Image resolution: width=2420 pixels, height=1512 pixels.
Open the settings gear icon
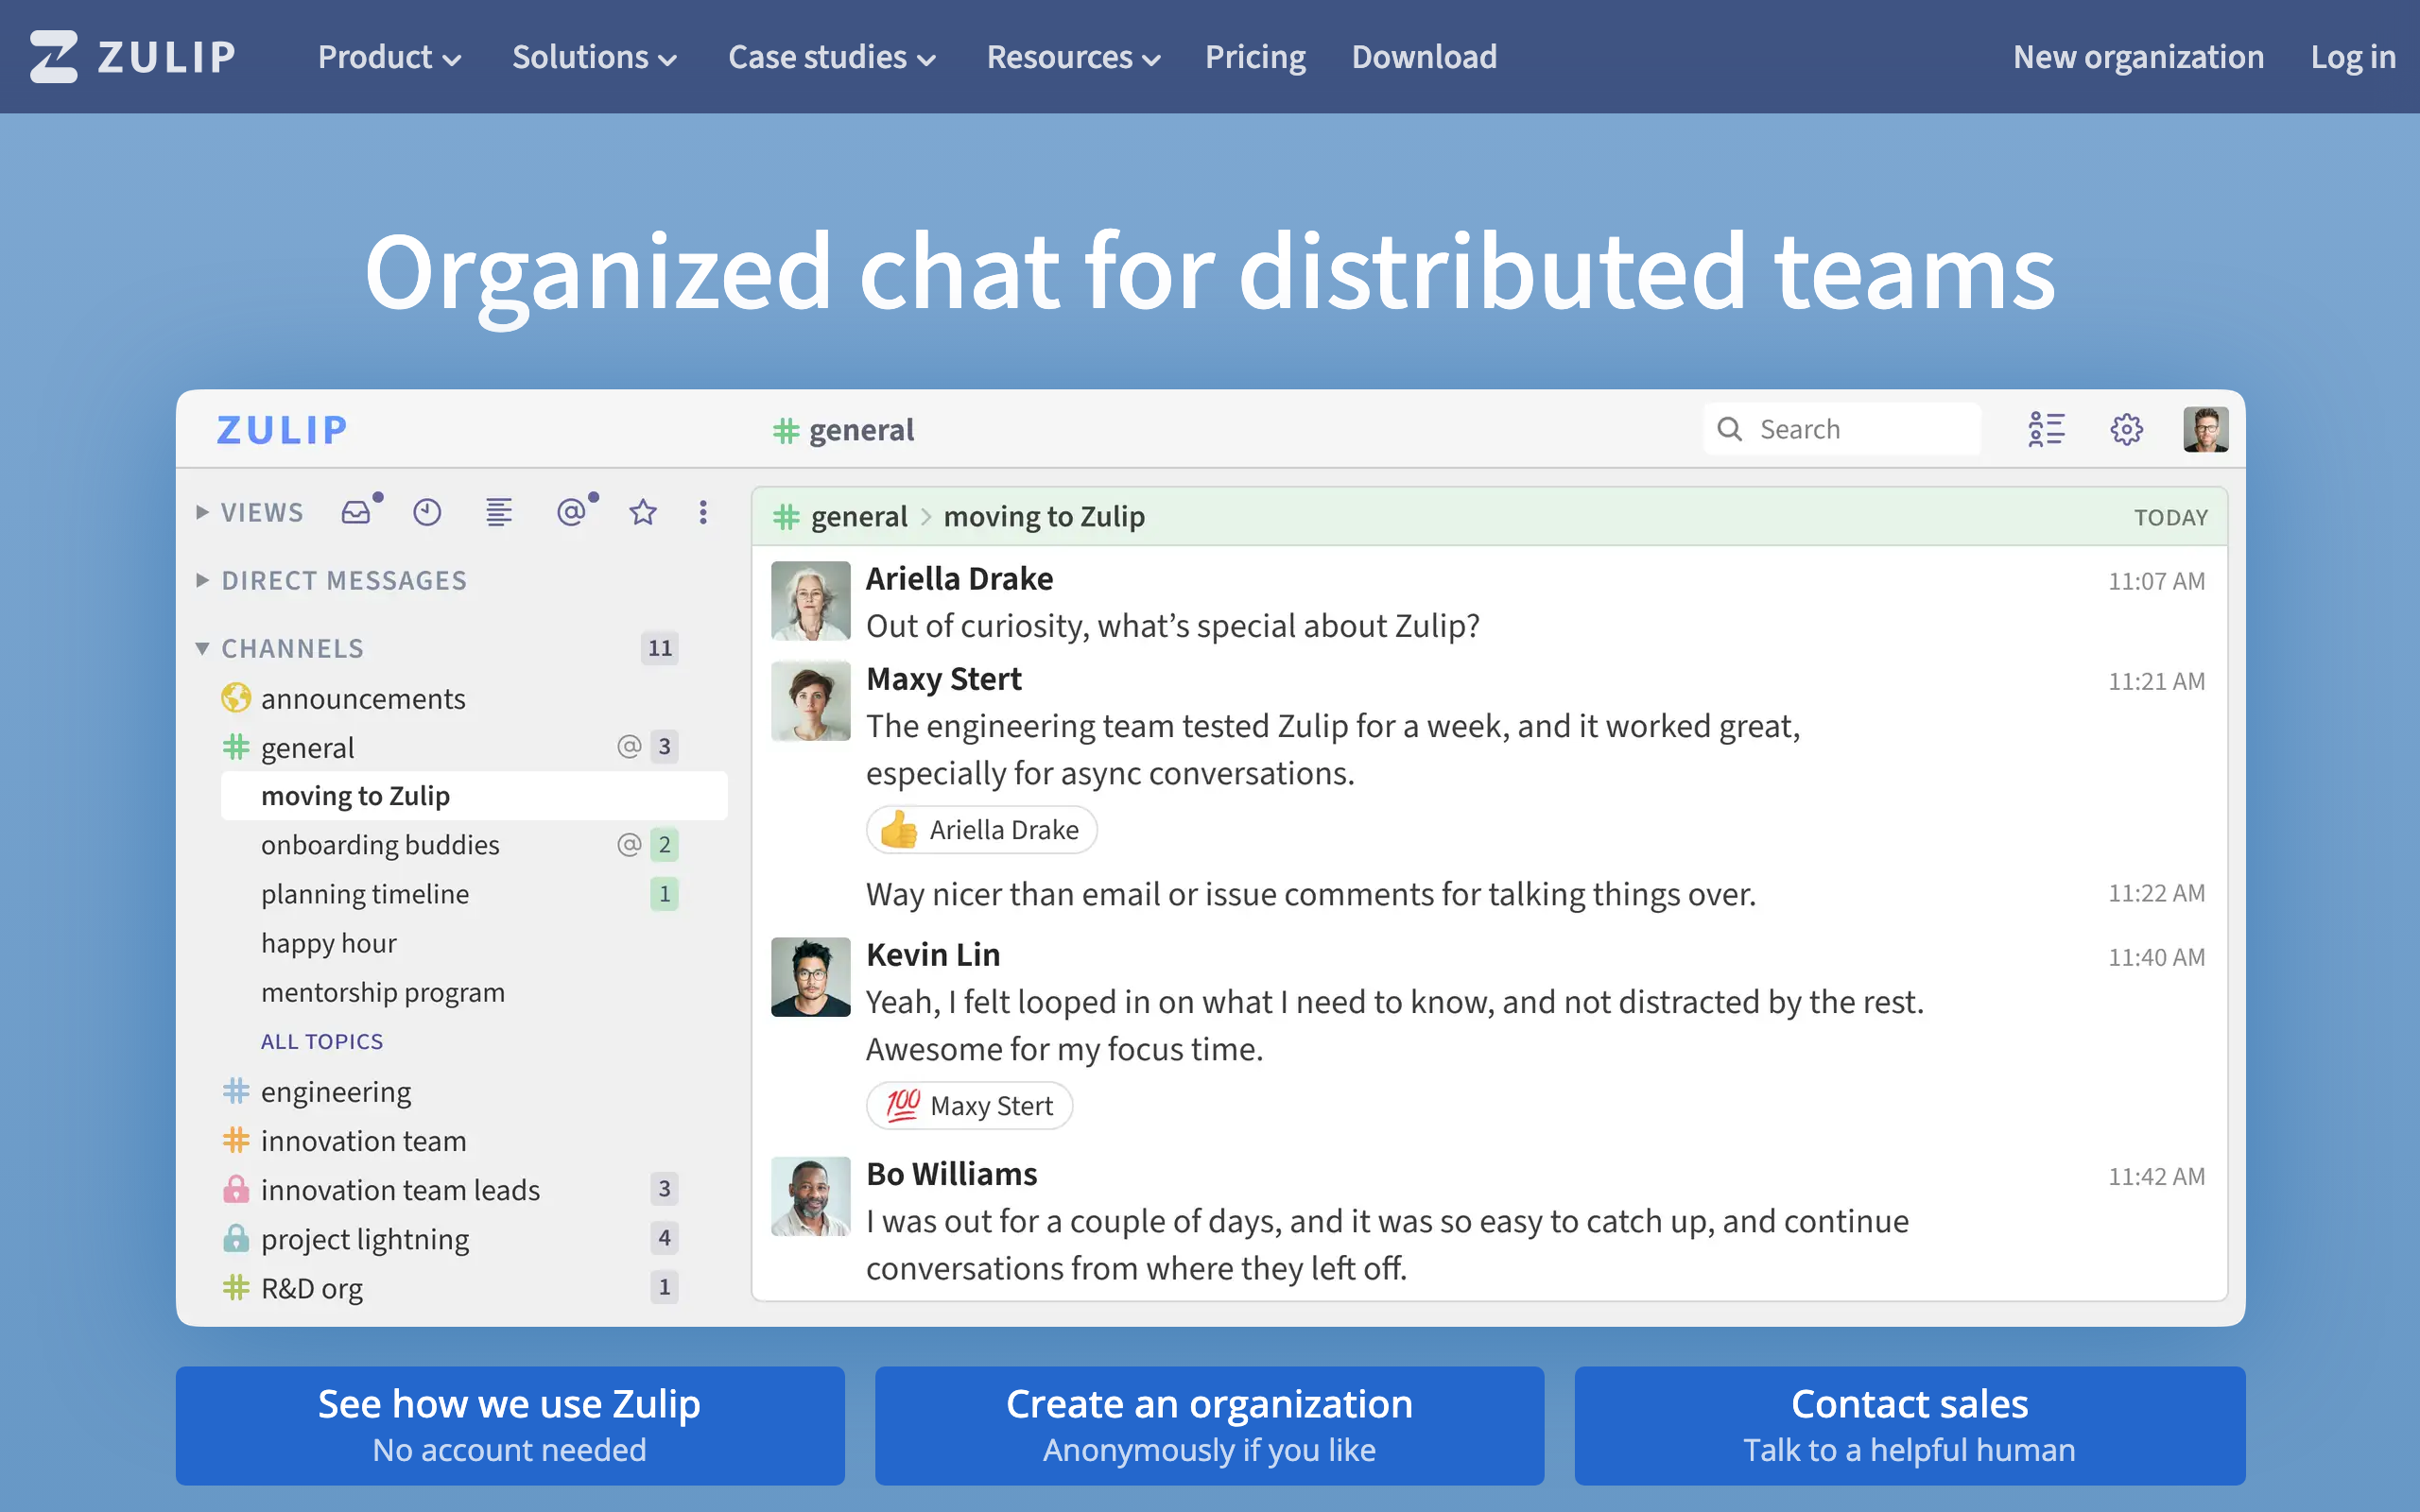point(2126,429)
